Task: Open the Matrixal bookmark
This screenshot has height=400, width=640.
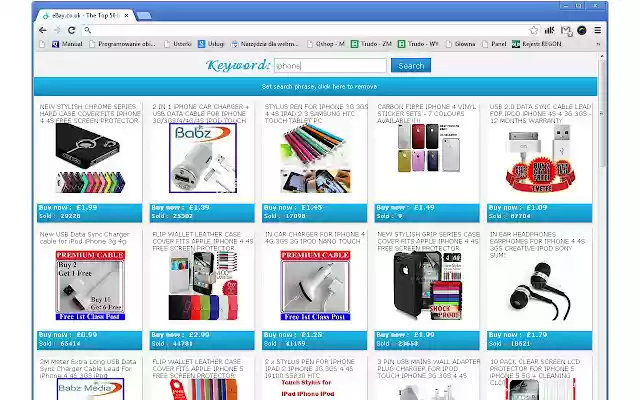Action: [67, 44]
